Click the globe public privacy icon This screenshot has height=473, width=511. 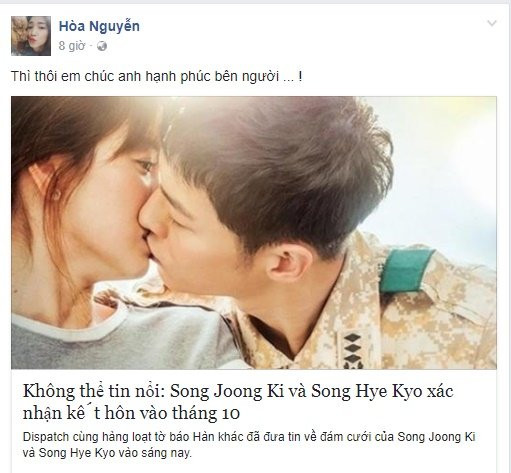(102, 46)
